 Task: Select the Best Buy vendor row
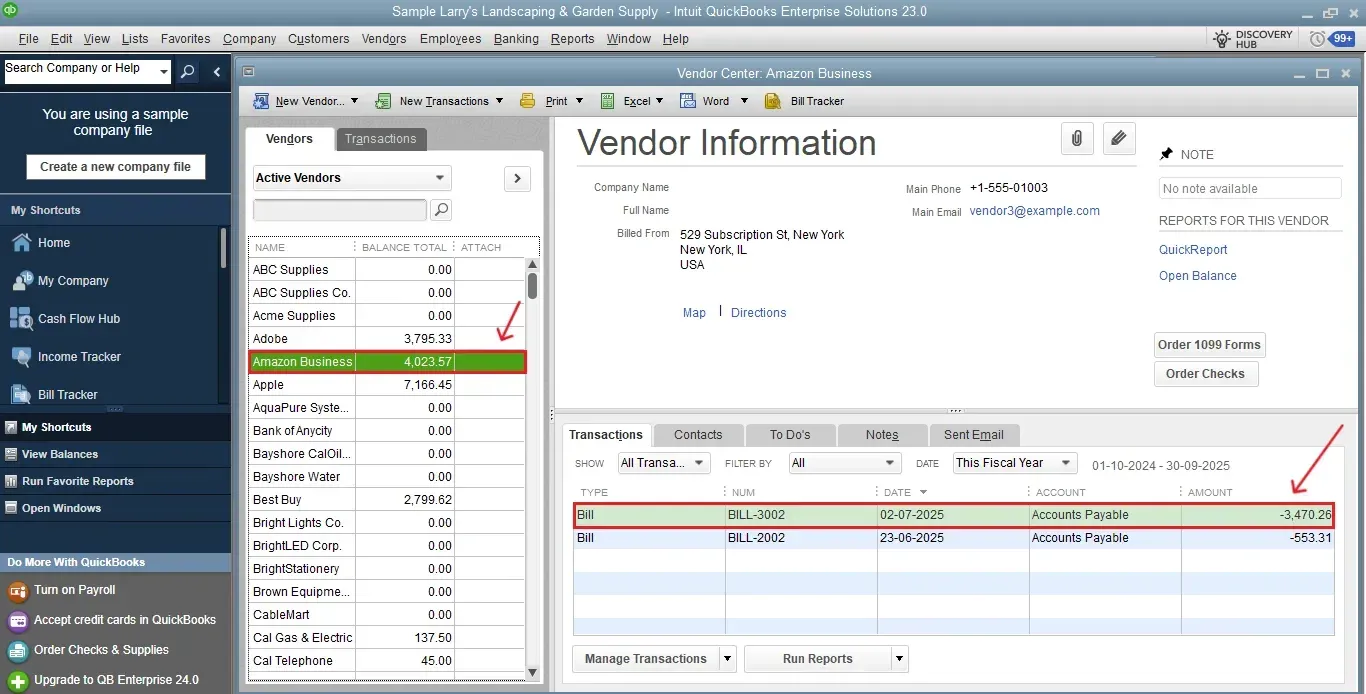click(x=387, y=500)
